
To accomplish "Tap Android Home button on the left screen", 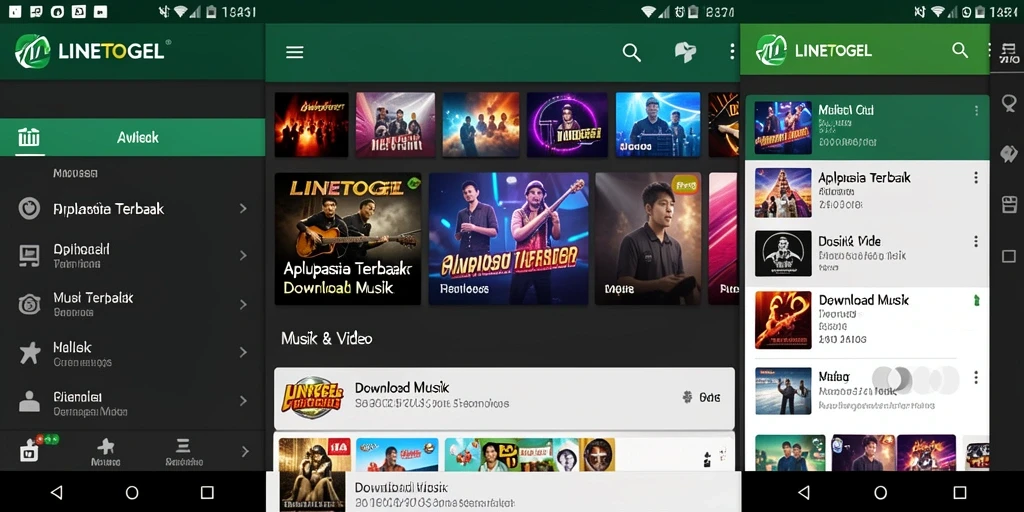I will coord(132,492).
